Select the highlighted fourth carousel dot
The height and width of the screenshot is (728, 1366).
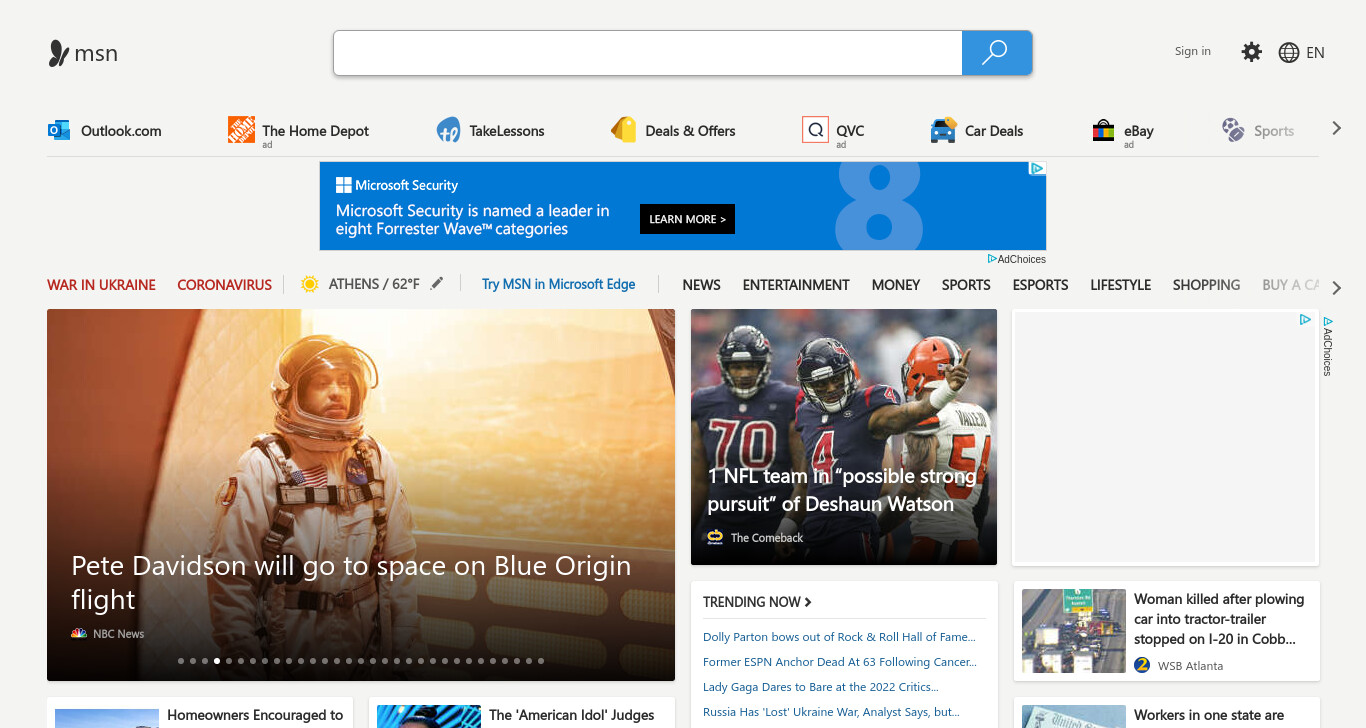tap(217, 661)
